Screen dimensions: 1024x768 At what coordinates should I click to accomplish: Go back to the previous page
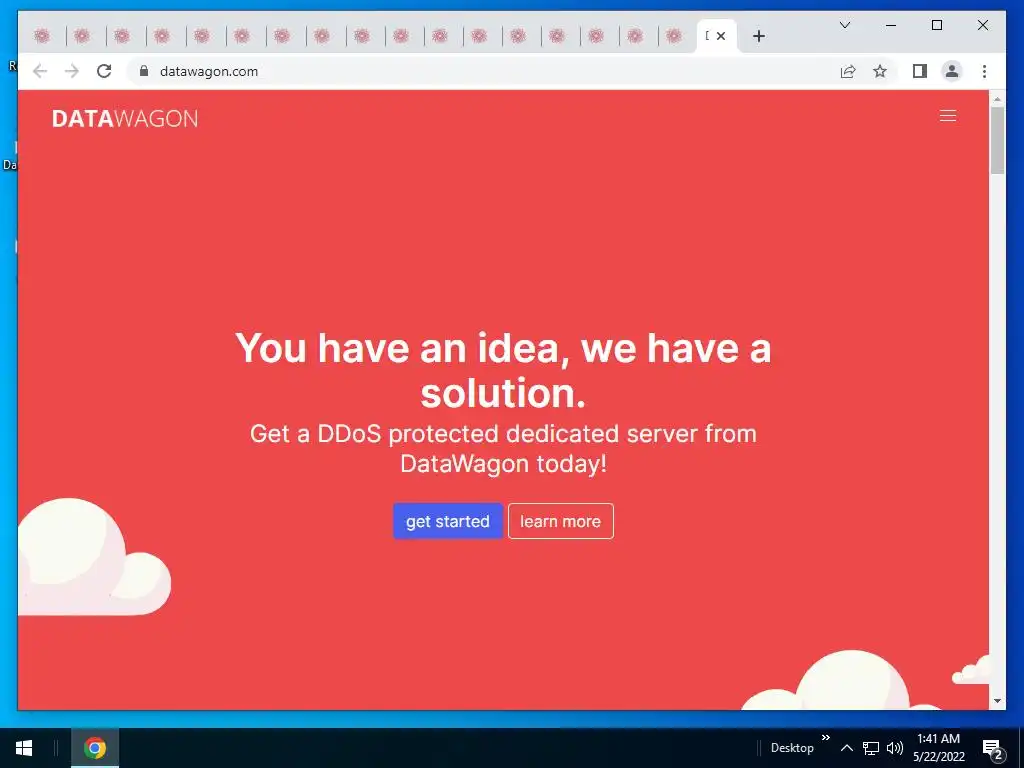(40, 71)
